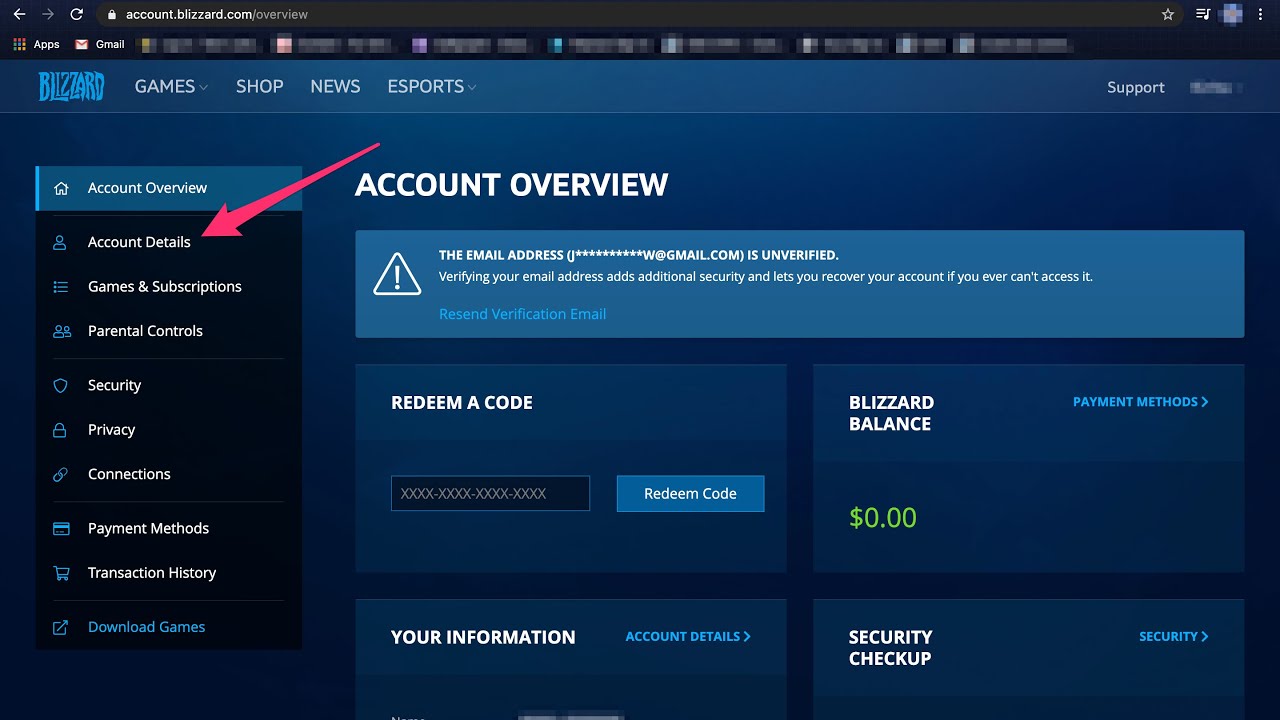Click the lock icon beside Privacy
This screenshot has height=720, width=1280.
coord(60,430)
